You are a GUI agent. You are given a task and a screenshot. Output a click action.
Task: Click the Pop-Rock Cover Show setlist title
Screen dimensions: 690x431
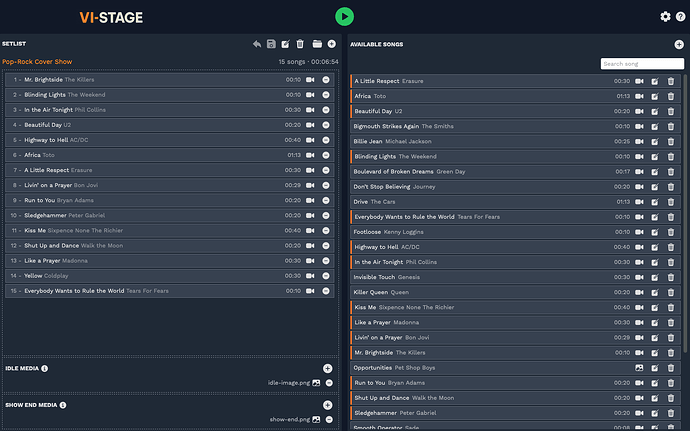point(37,62)
